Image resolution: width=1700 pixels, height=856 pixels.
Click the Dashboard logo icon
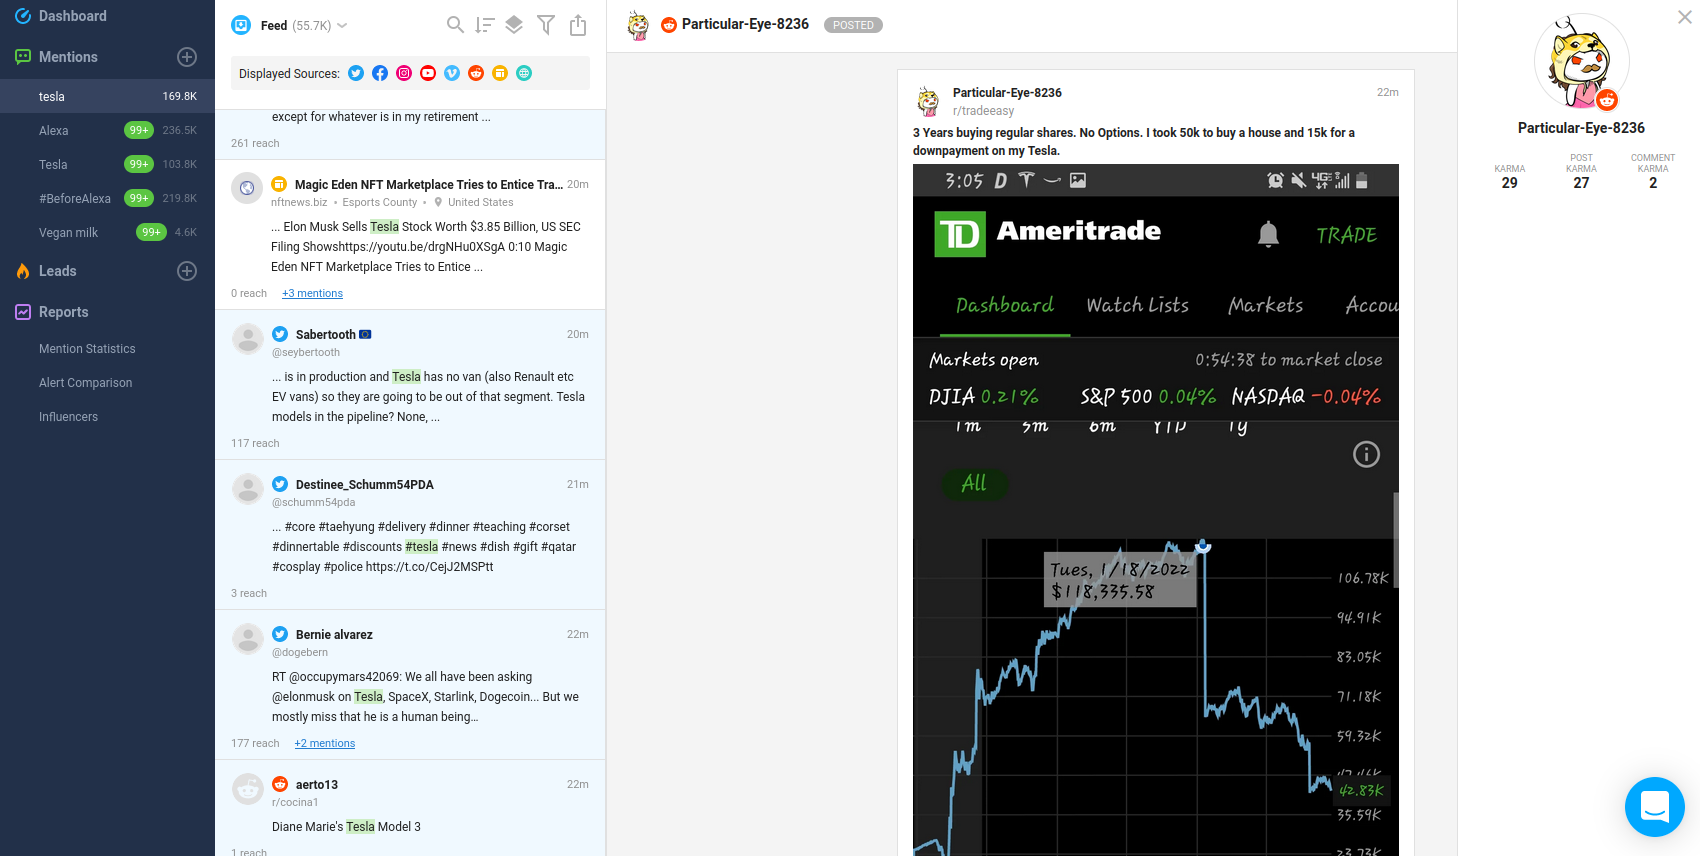coord(22,16)
